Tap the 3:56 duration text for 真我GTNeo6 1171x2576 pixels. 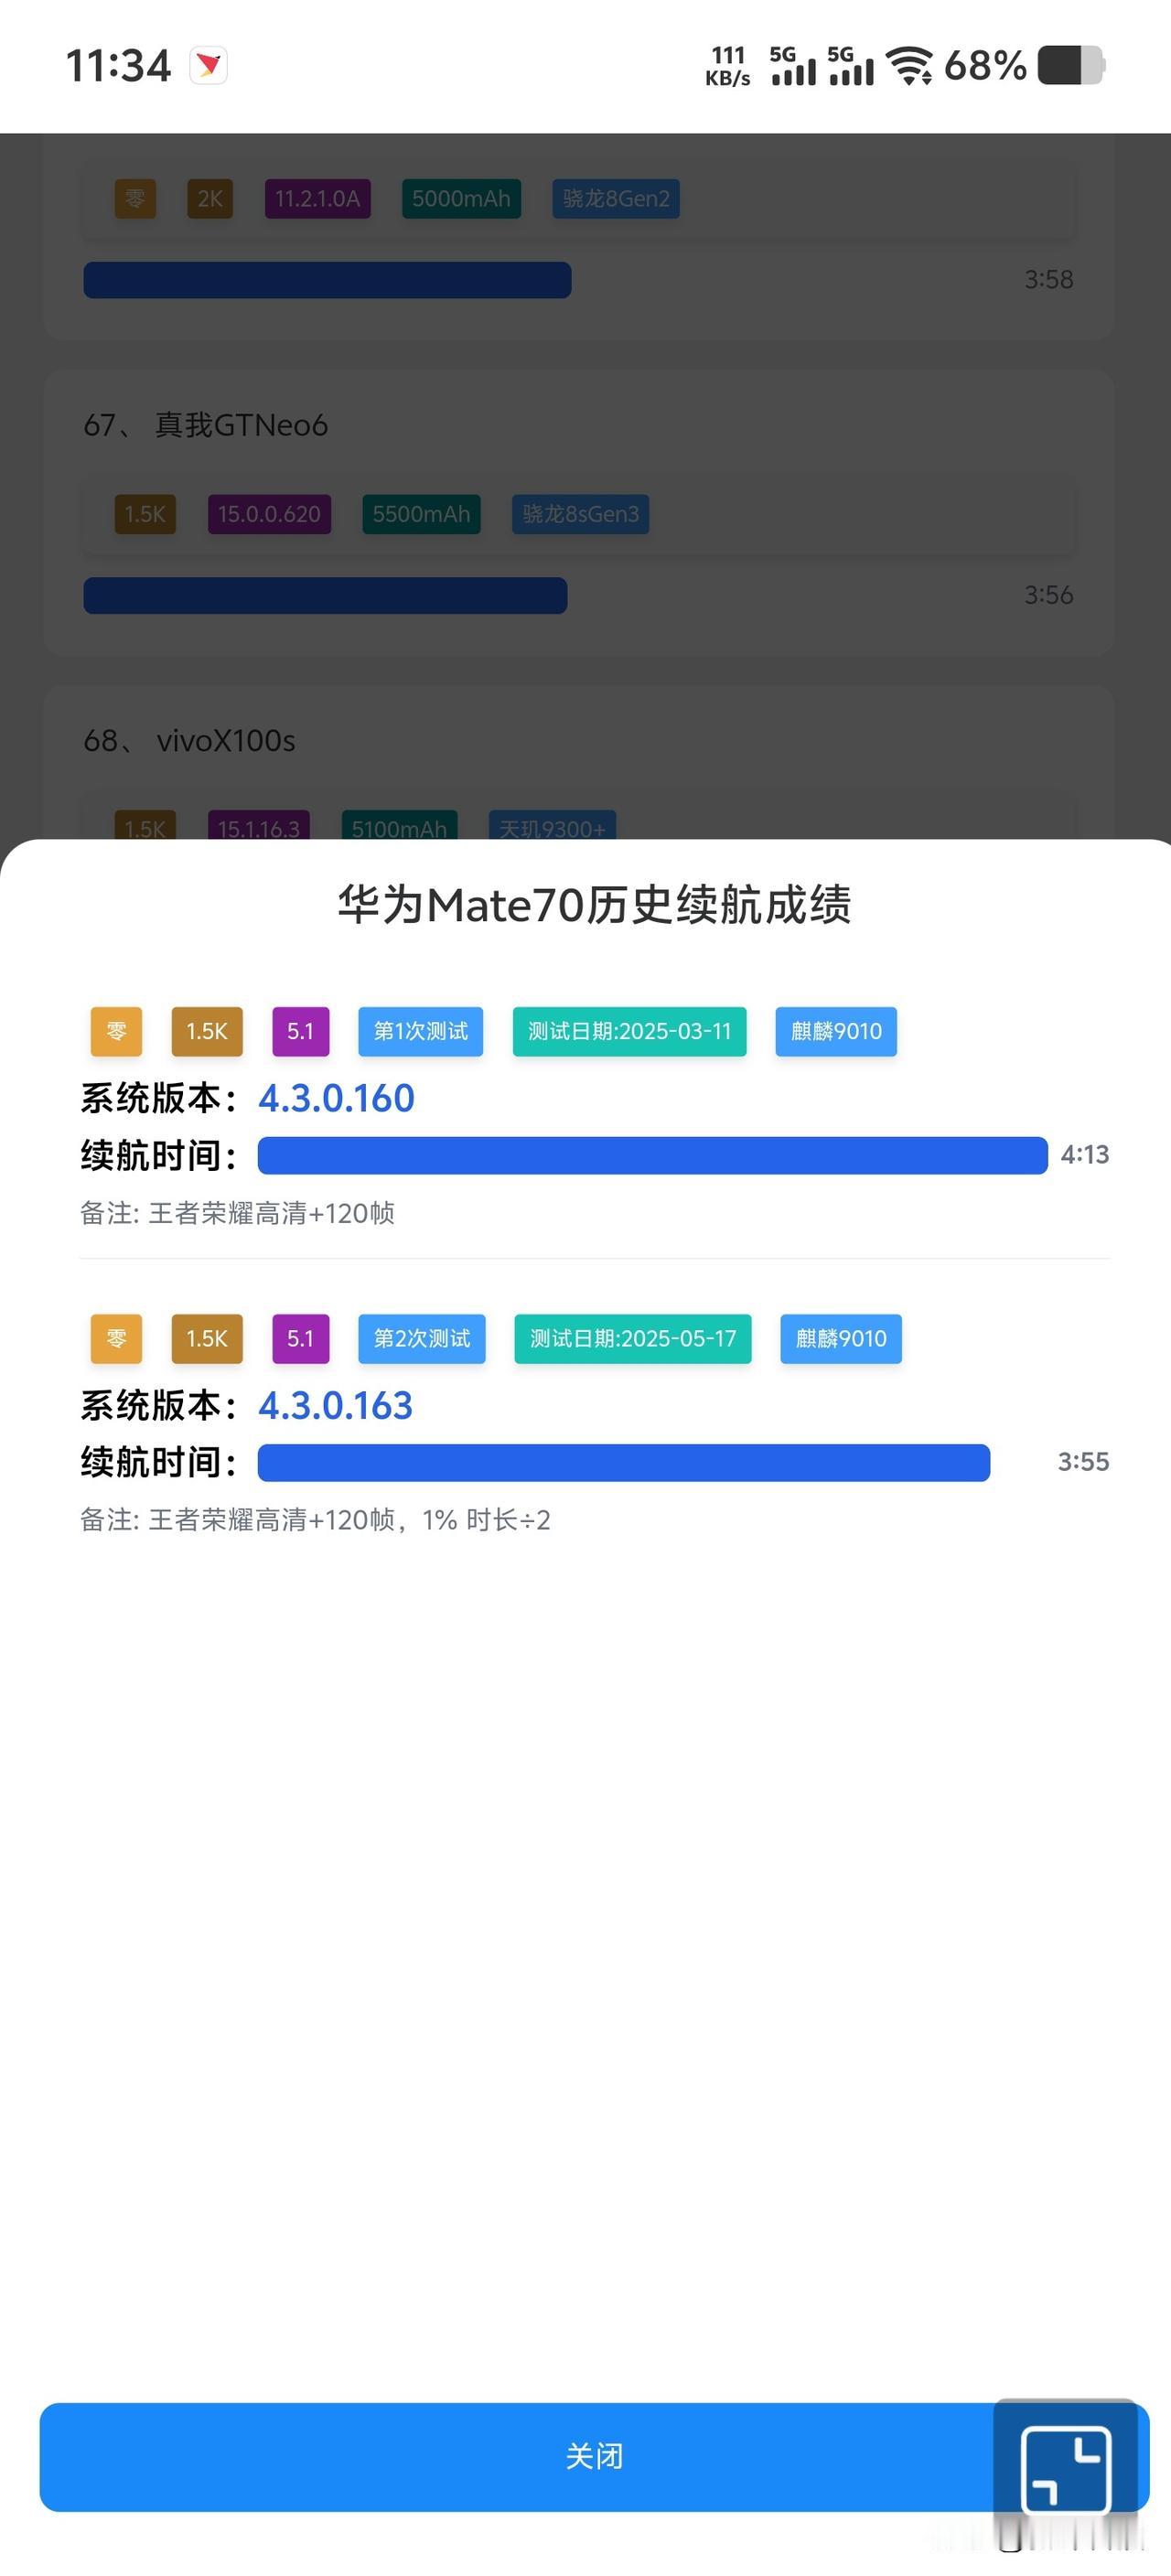1049,595
